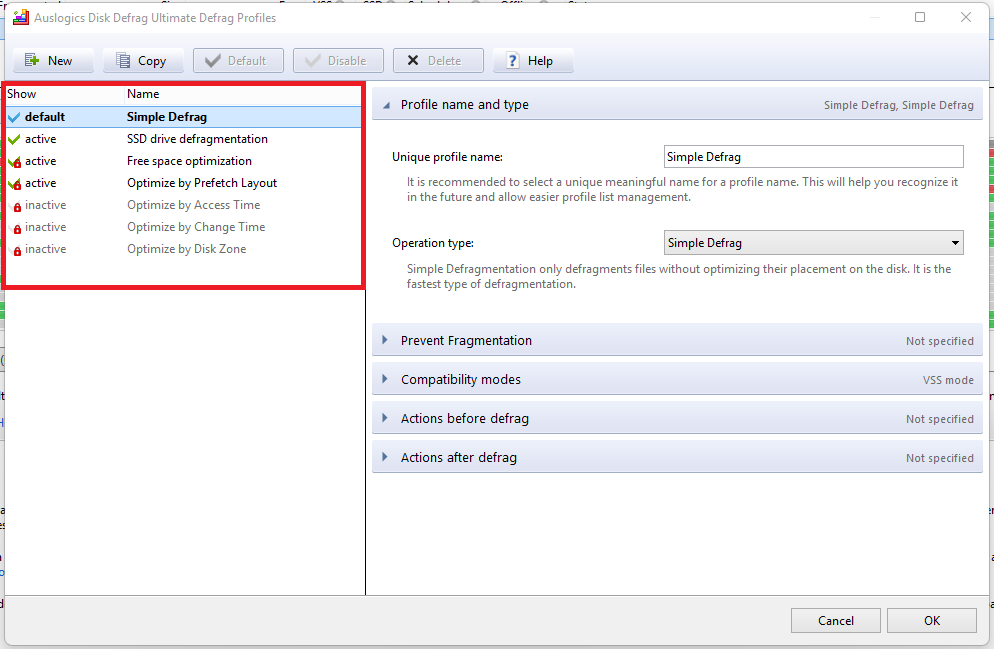994x649 pixels.
Task: Click the Delete profile button
Action: point(438,61)
